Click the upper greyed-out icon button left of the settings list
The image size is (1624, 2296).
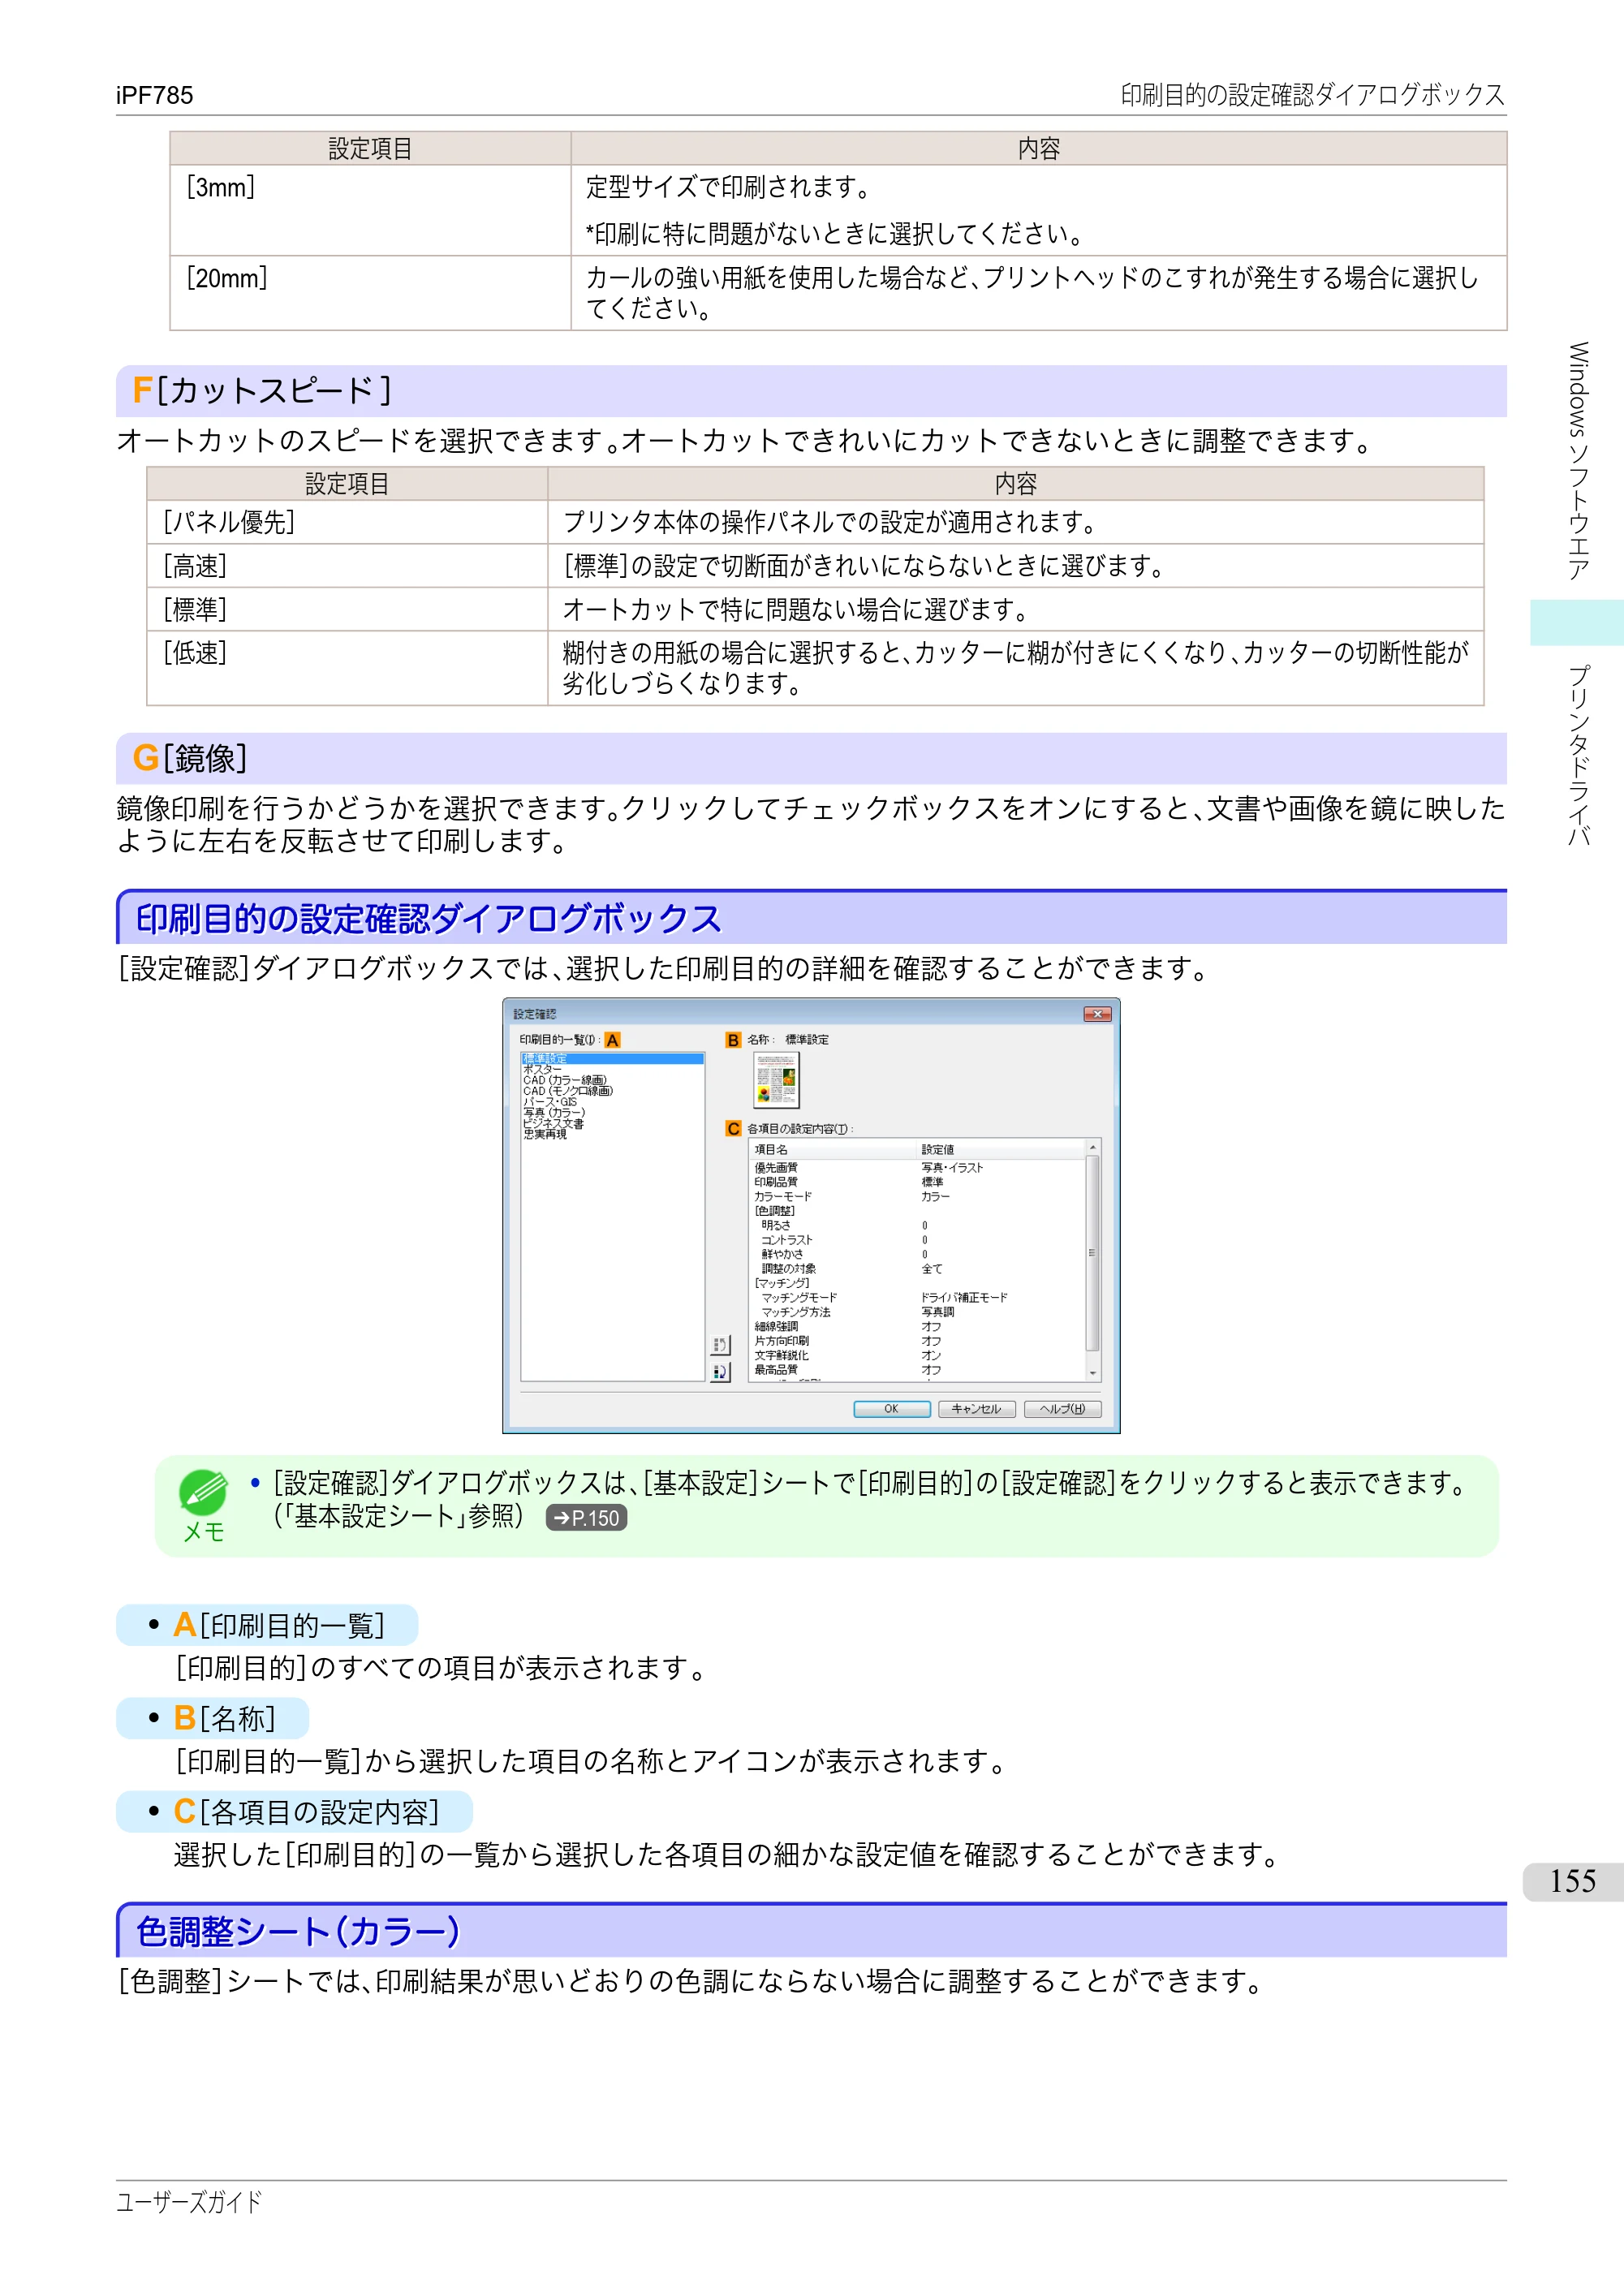[720, 1344]
